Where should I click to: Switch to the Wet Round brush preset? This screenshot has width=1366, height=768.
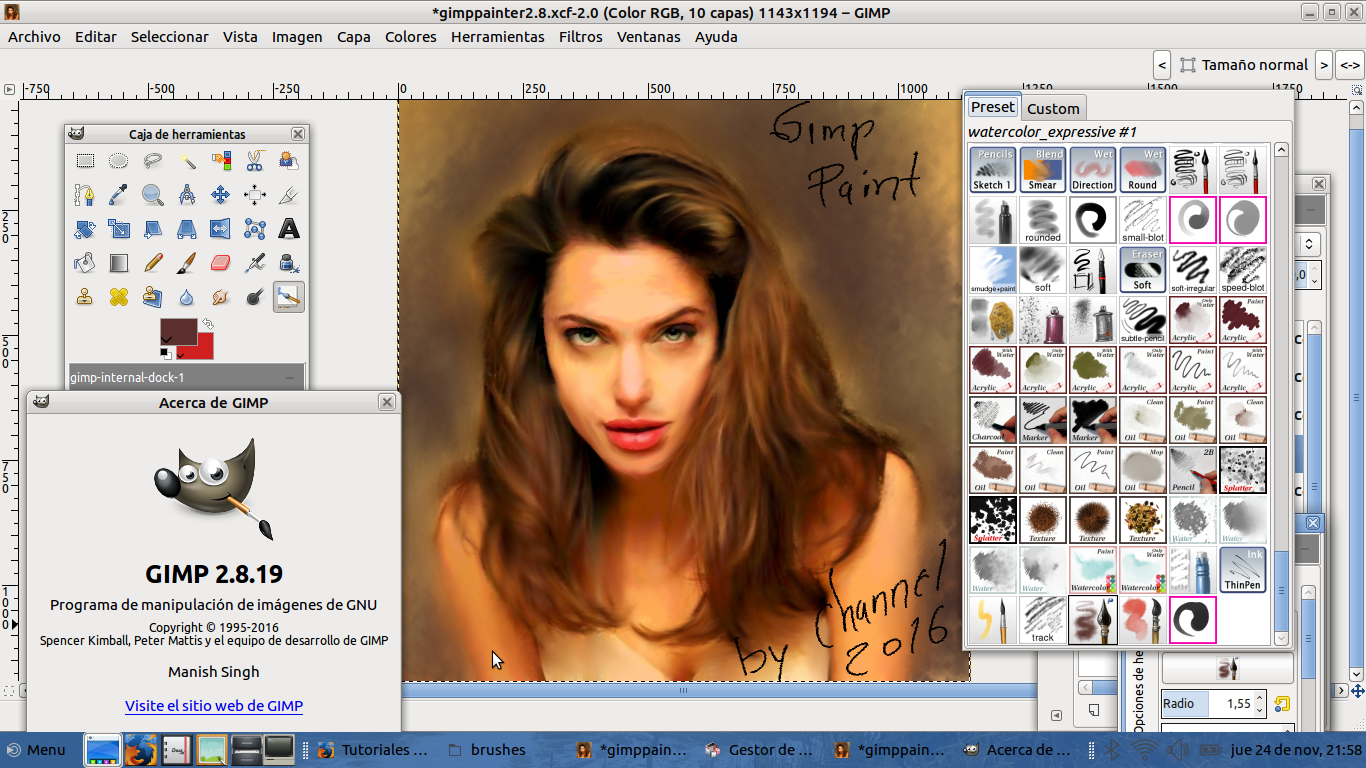pos(1142,168)
